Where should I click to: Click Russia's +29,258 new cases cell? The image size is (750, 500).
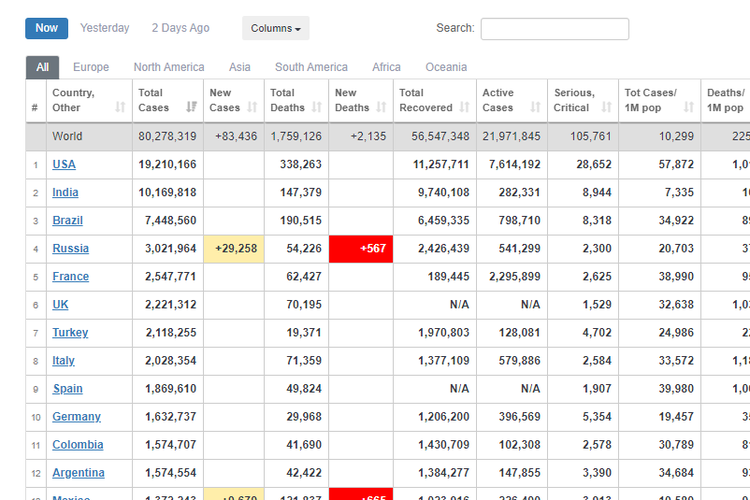tap(234, 249)
